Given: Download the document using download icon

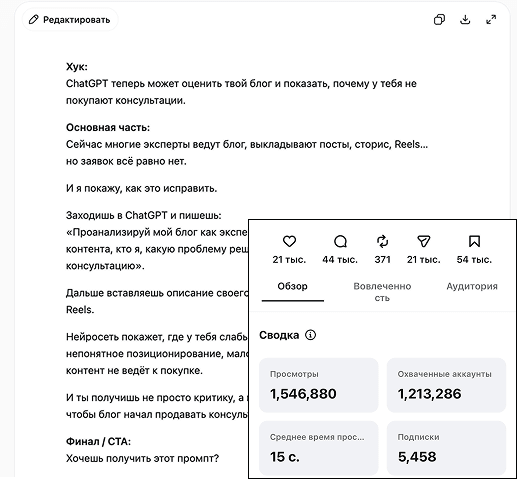Looking at the screenshot, I should [x=465, y=20].
